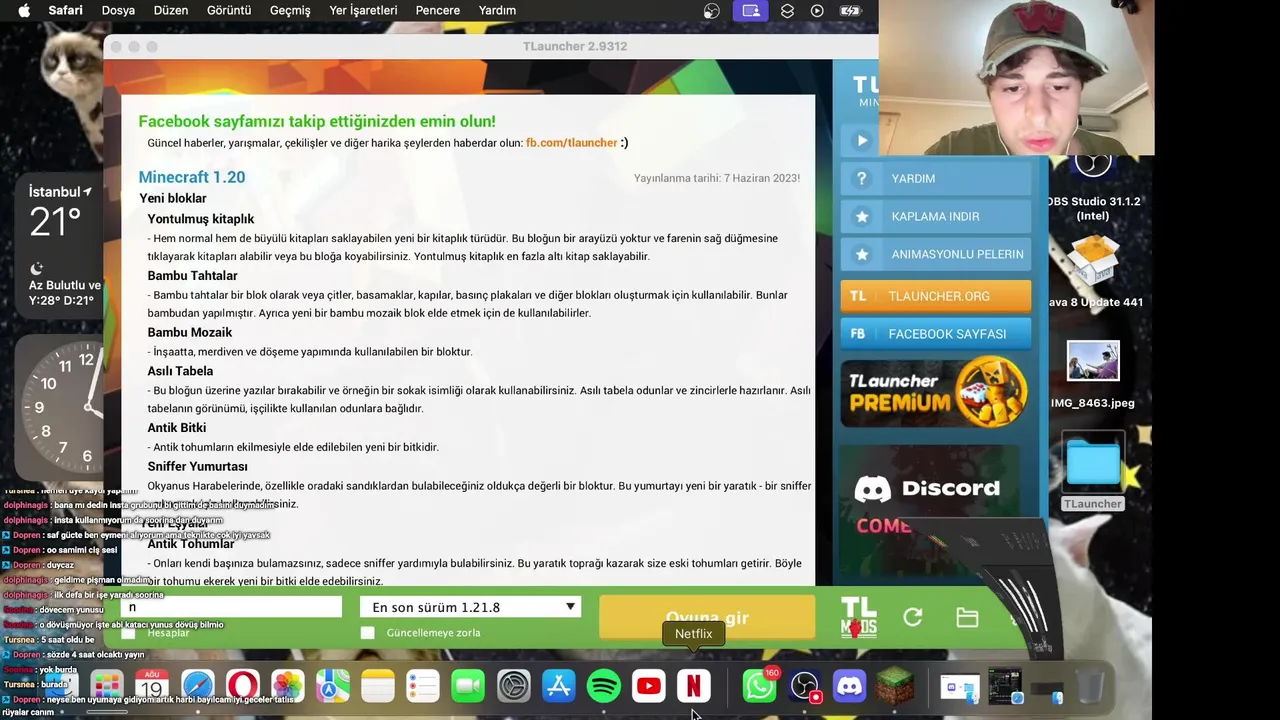Open Launchpad from the Dock

coord(107,686)
